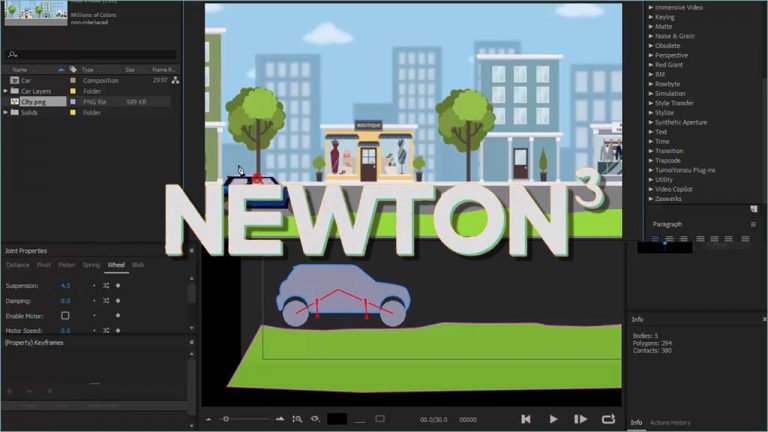Sort project items by Type column
Viewport: 768px width, 432px height.
[x=88, y=70]
